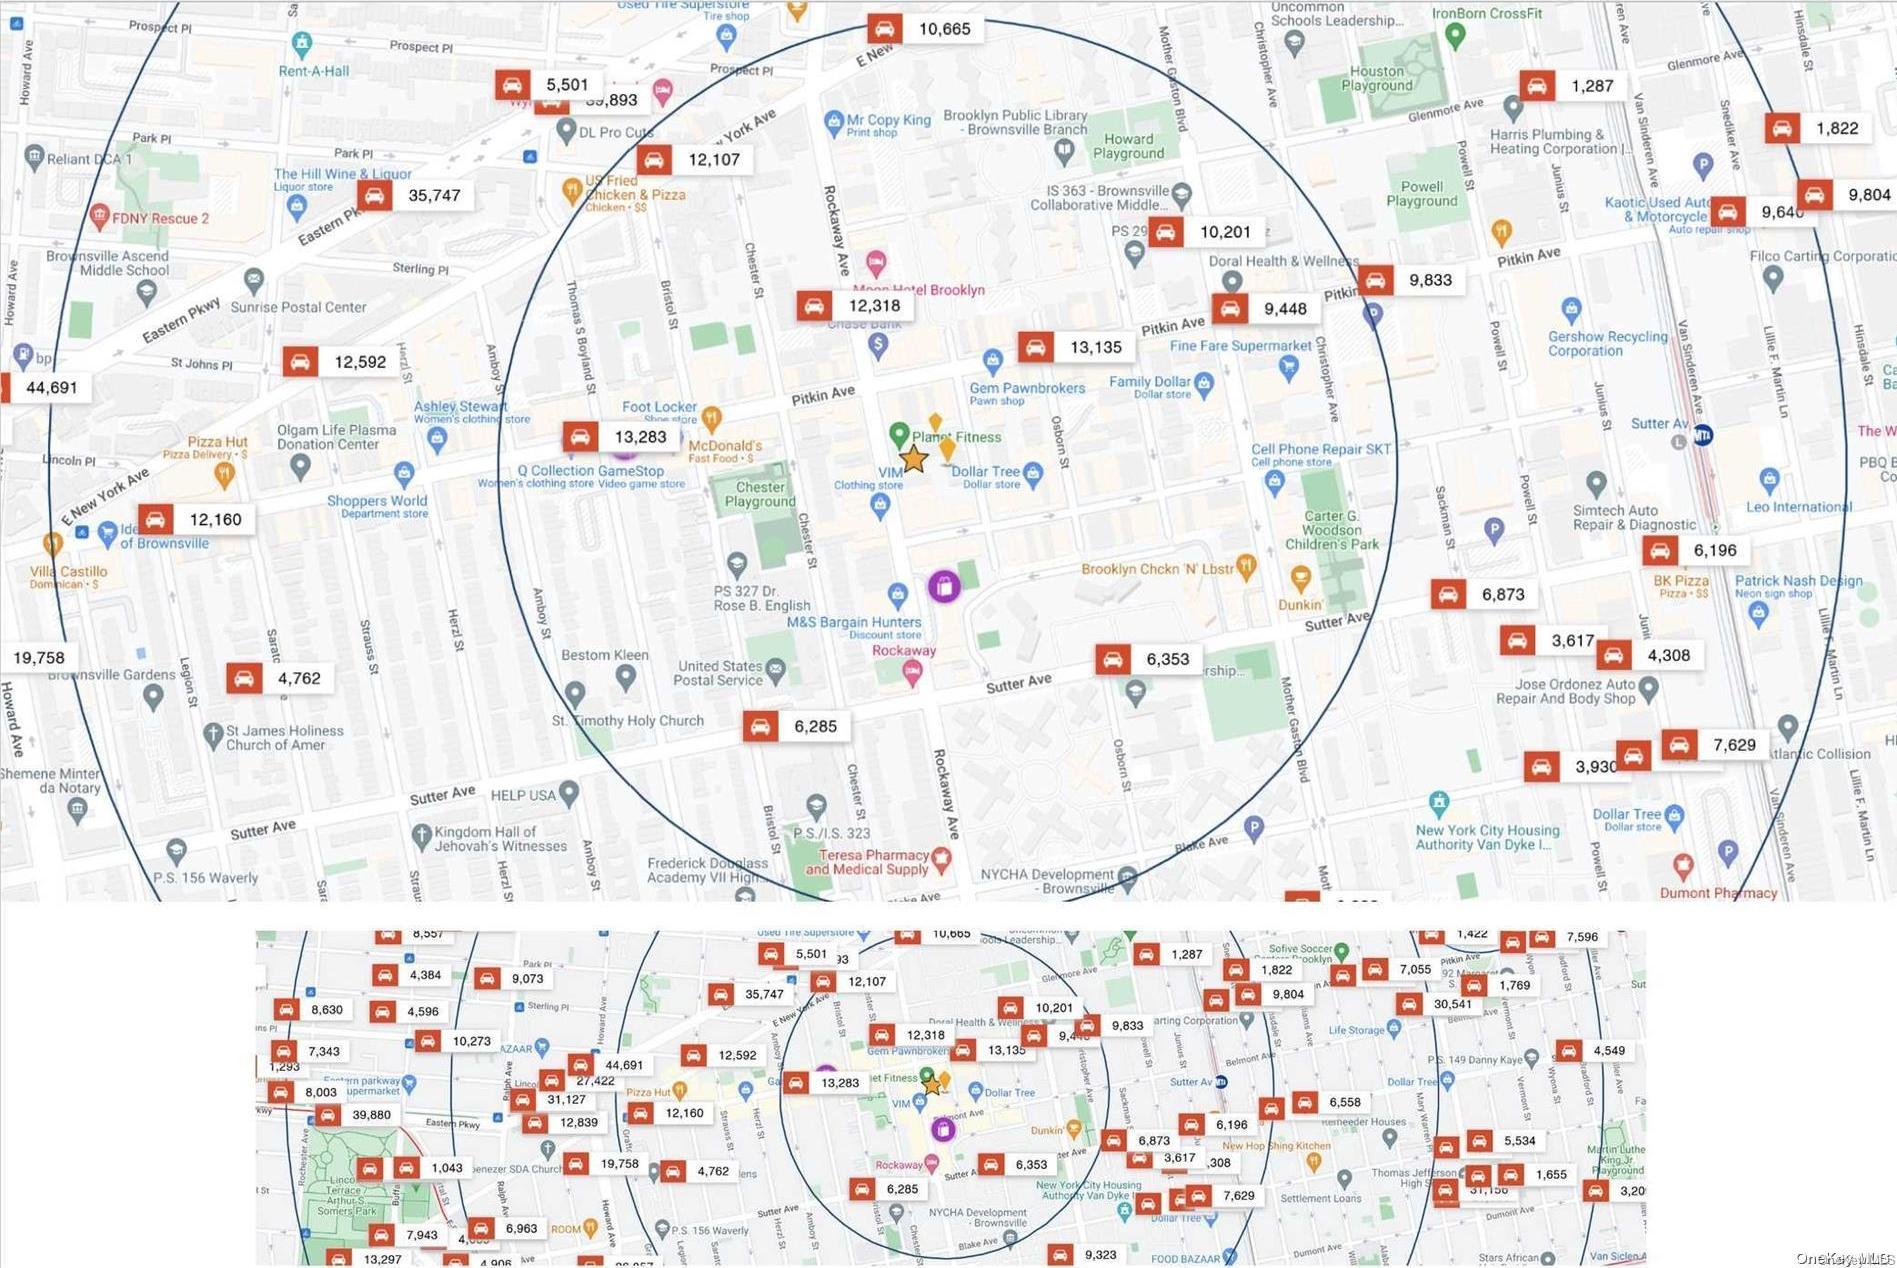Viewport: 1897px width, 1268px height.
Task: Click the Fine Fare Supermarket cart pin
Action: point(1288,368)
